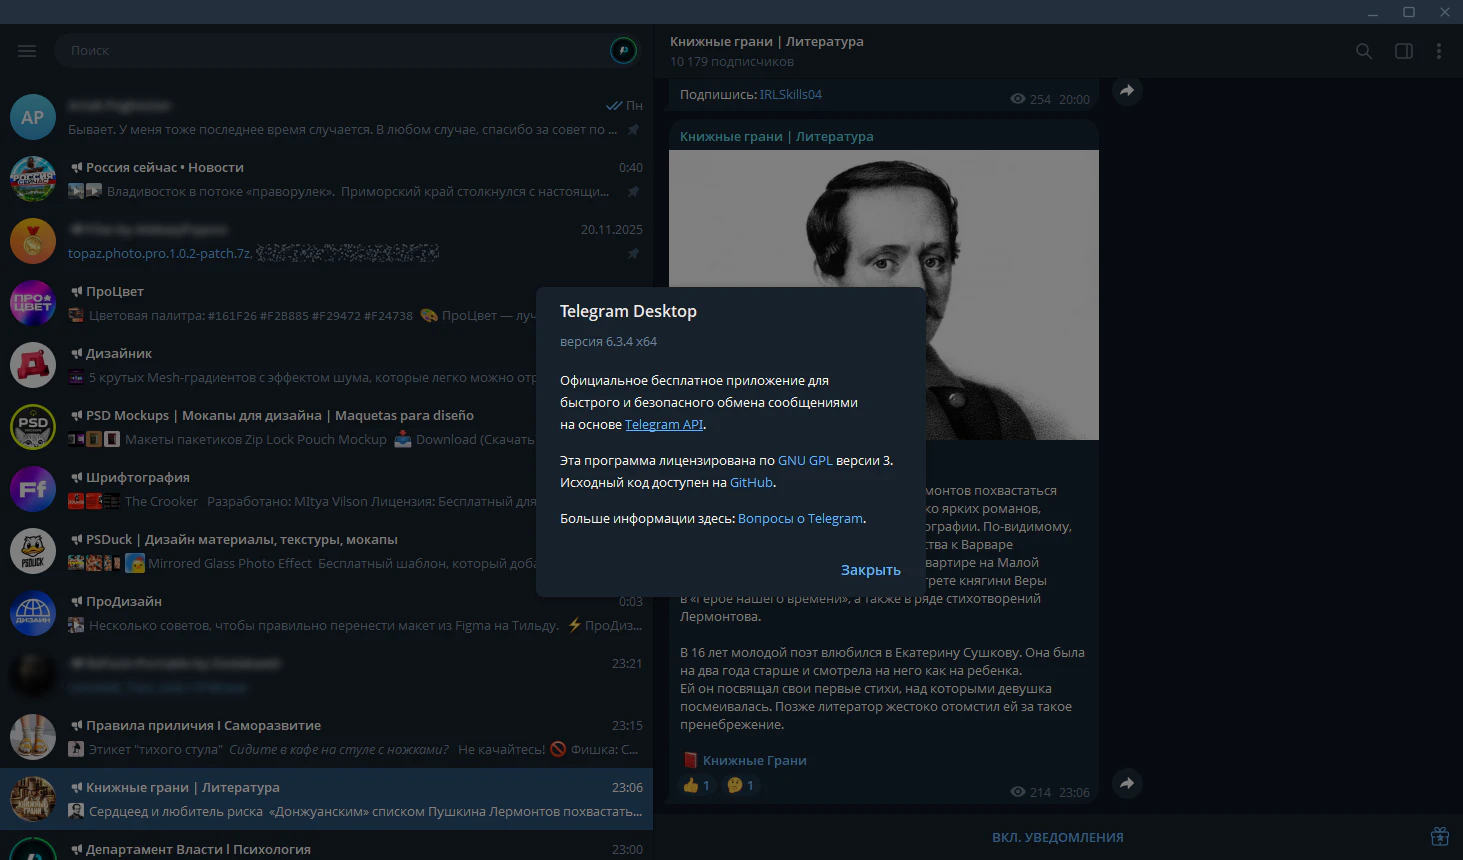Toggle the thumbs up reaction
The width and height of the screenshot is (1463, 860).
(696, 786)
